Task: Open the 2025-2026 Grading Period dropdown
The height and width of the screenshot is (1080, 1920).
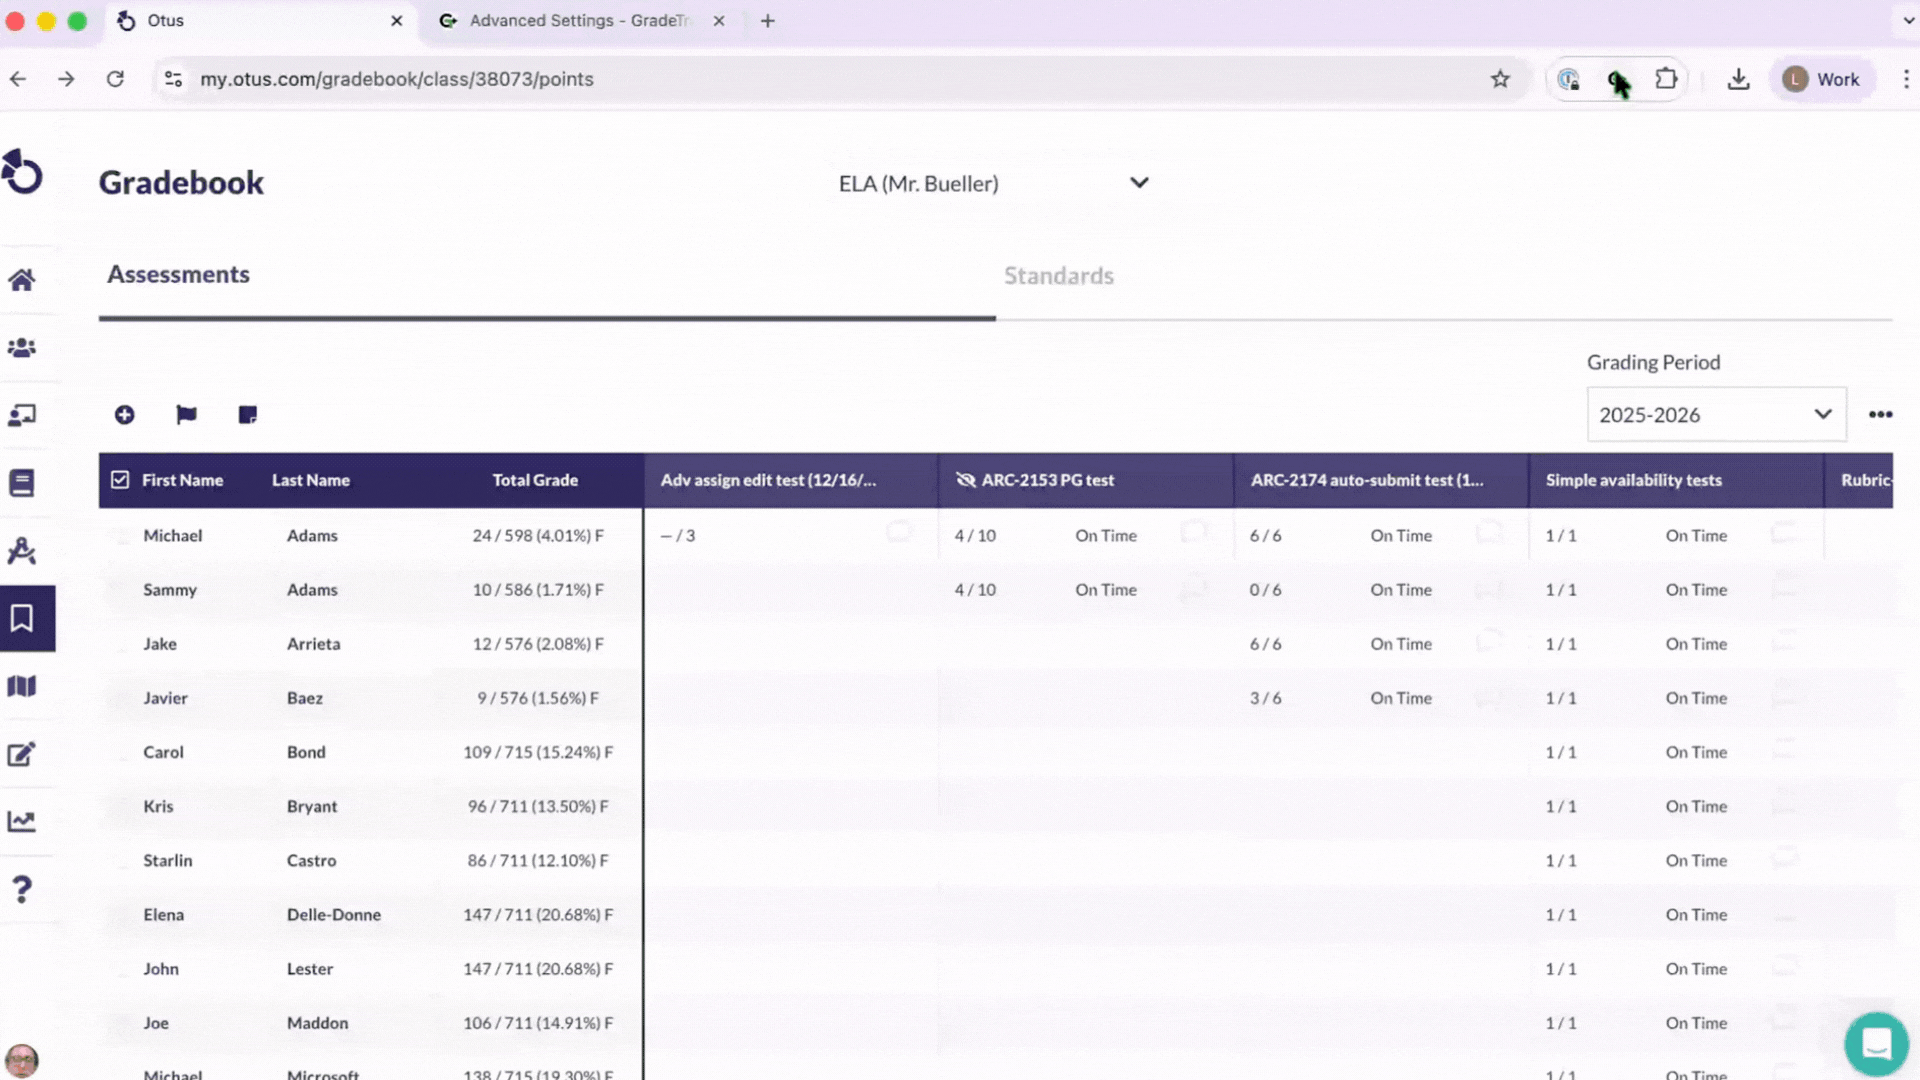Action: pyautogui.click(x=1716, y=415)
